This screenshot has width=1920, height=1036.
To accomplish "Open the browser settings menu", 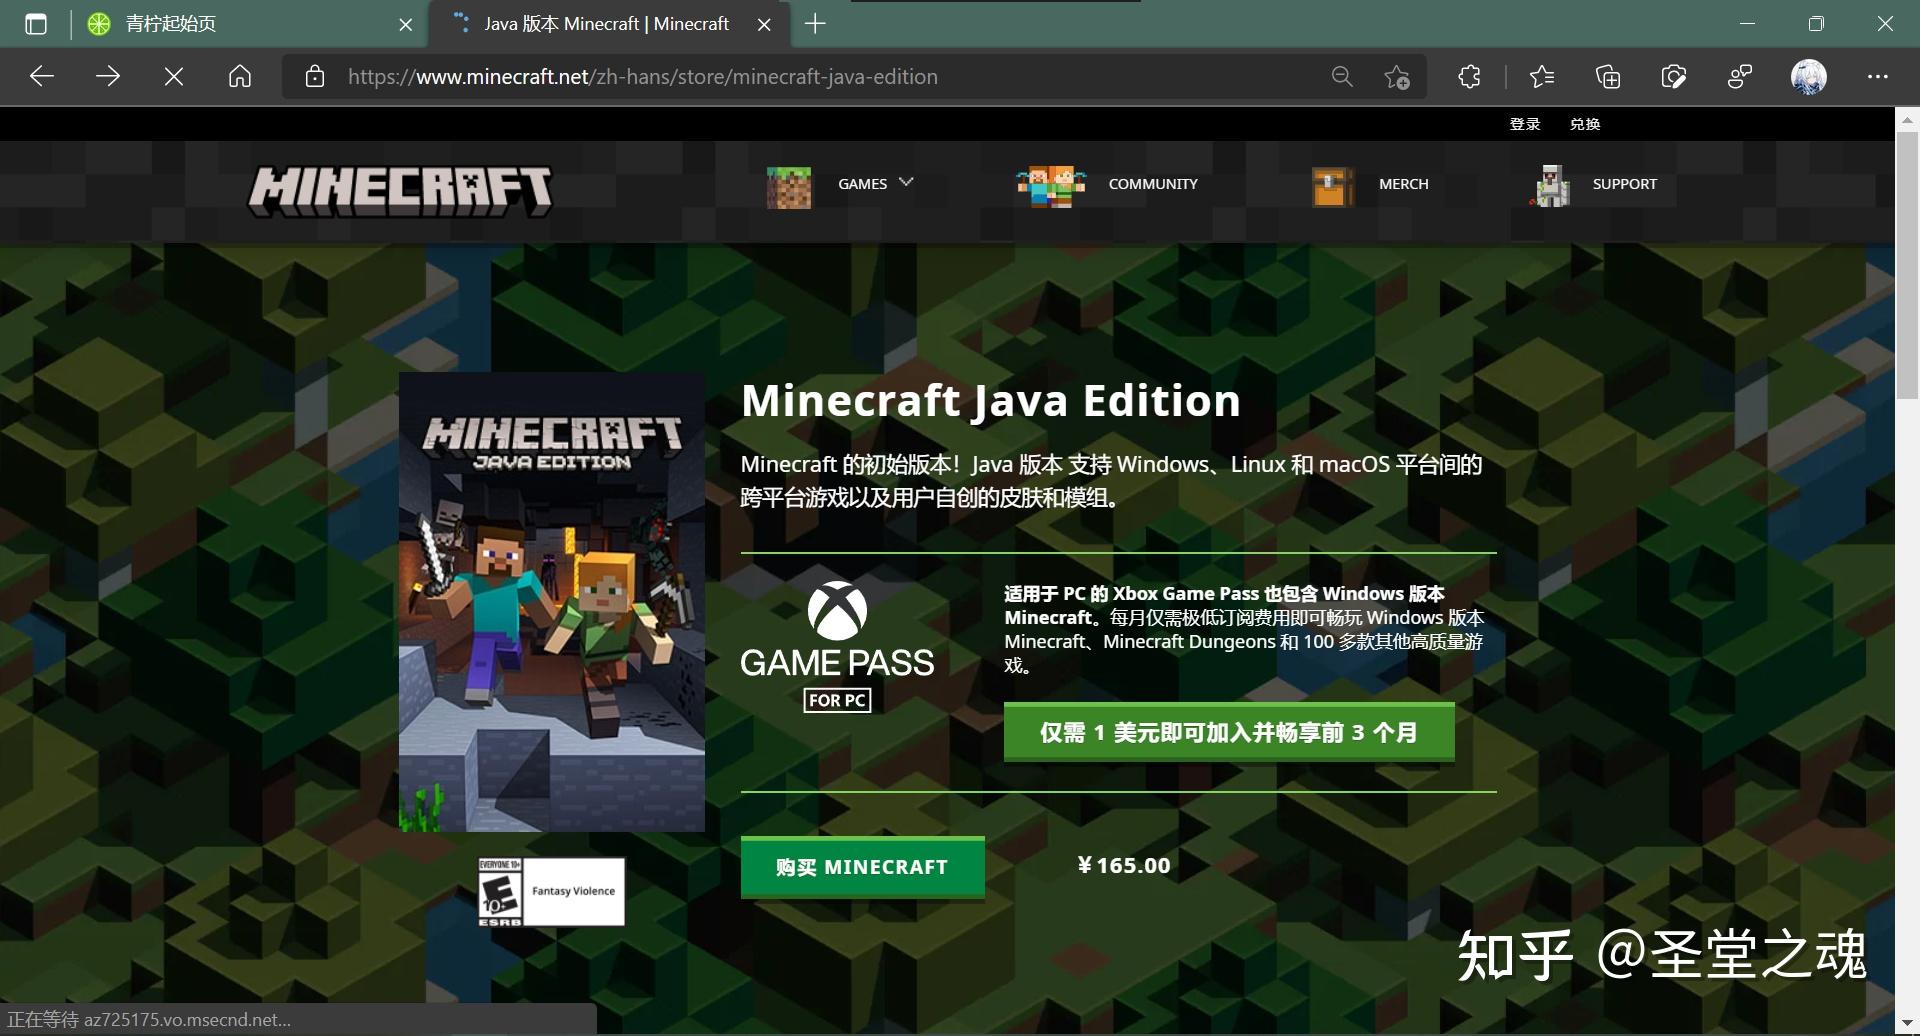I will (1878, 76).
